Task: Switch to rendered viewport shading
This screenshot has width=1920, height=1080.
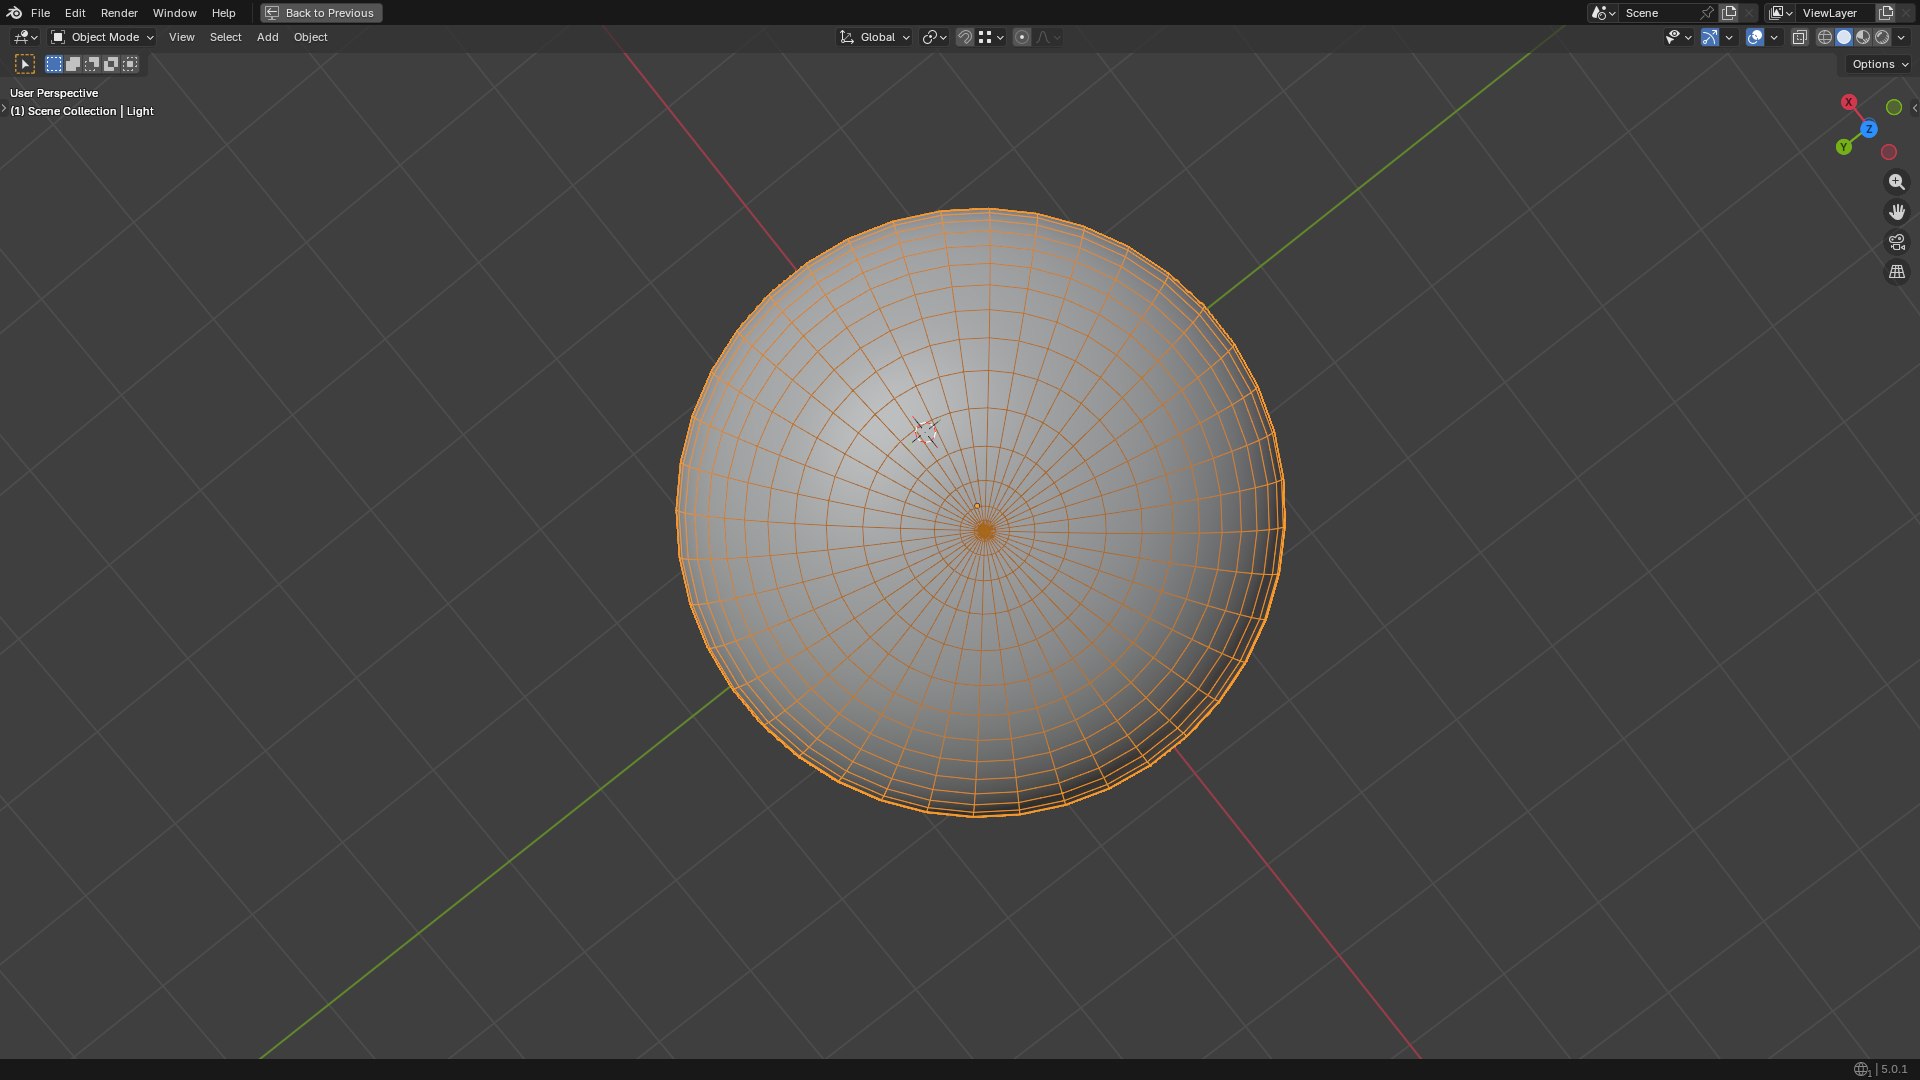Action: tap(1882, 37)
